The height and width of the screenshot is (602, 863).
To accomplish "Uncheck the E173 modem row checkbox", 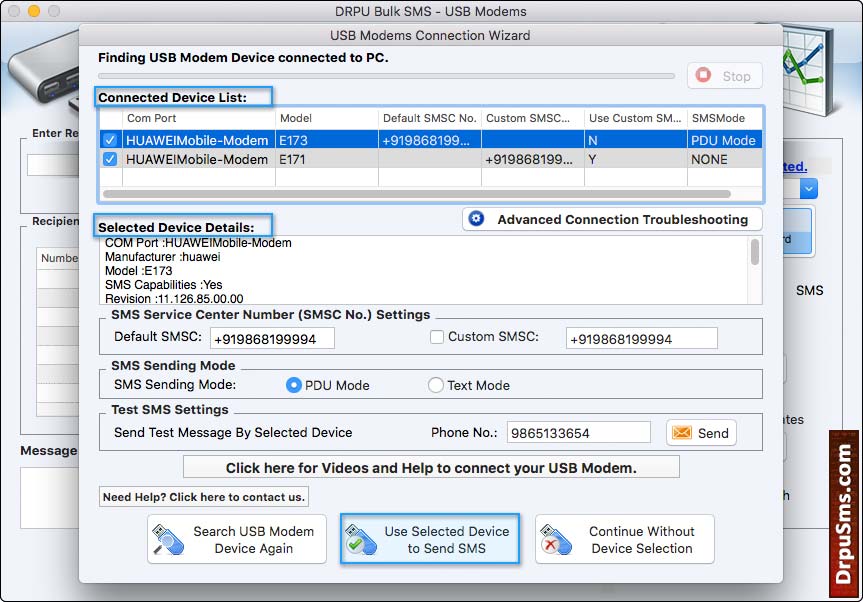I will (110, 140).
